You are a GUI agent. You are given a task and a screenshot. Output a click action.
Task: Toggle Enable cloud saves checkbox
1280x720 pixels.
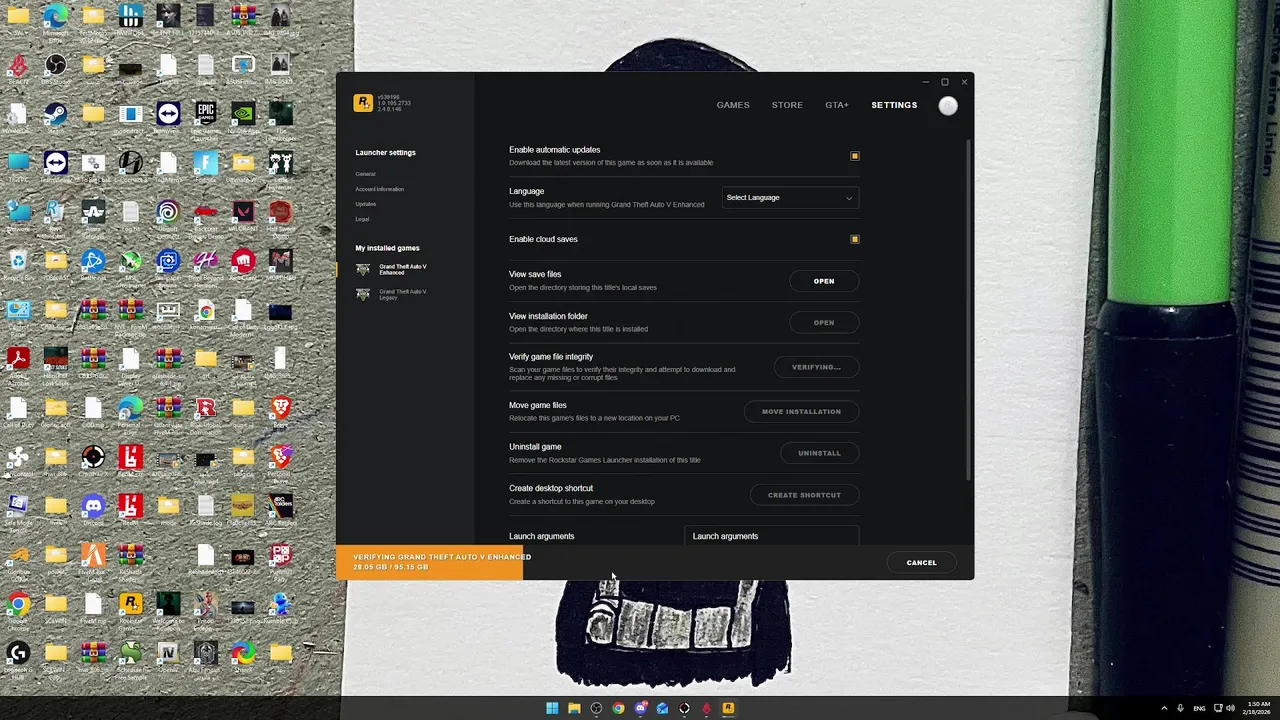tap(854, 239)
